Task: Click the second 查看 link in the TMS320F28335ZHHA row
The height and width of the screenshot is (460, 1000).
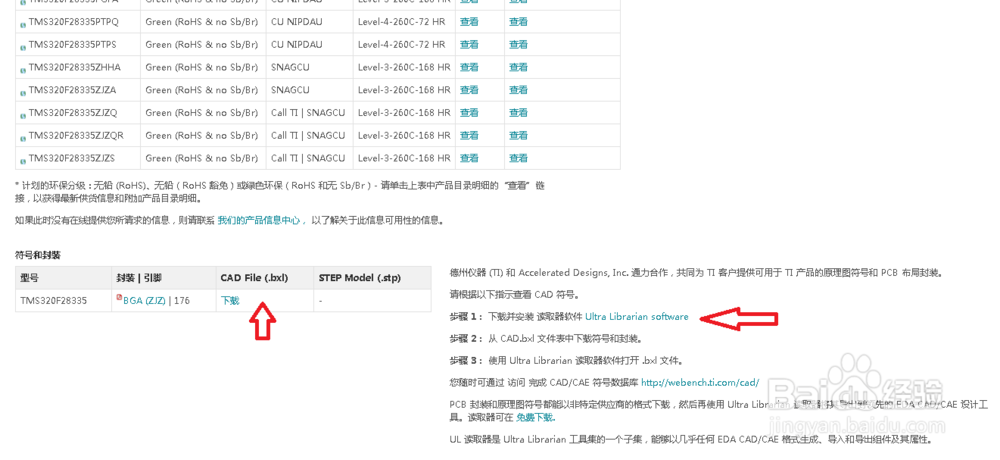Action: click(x=518, y=67)
